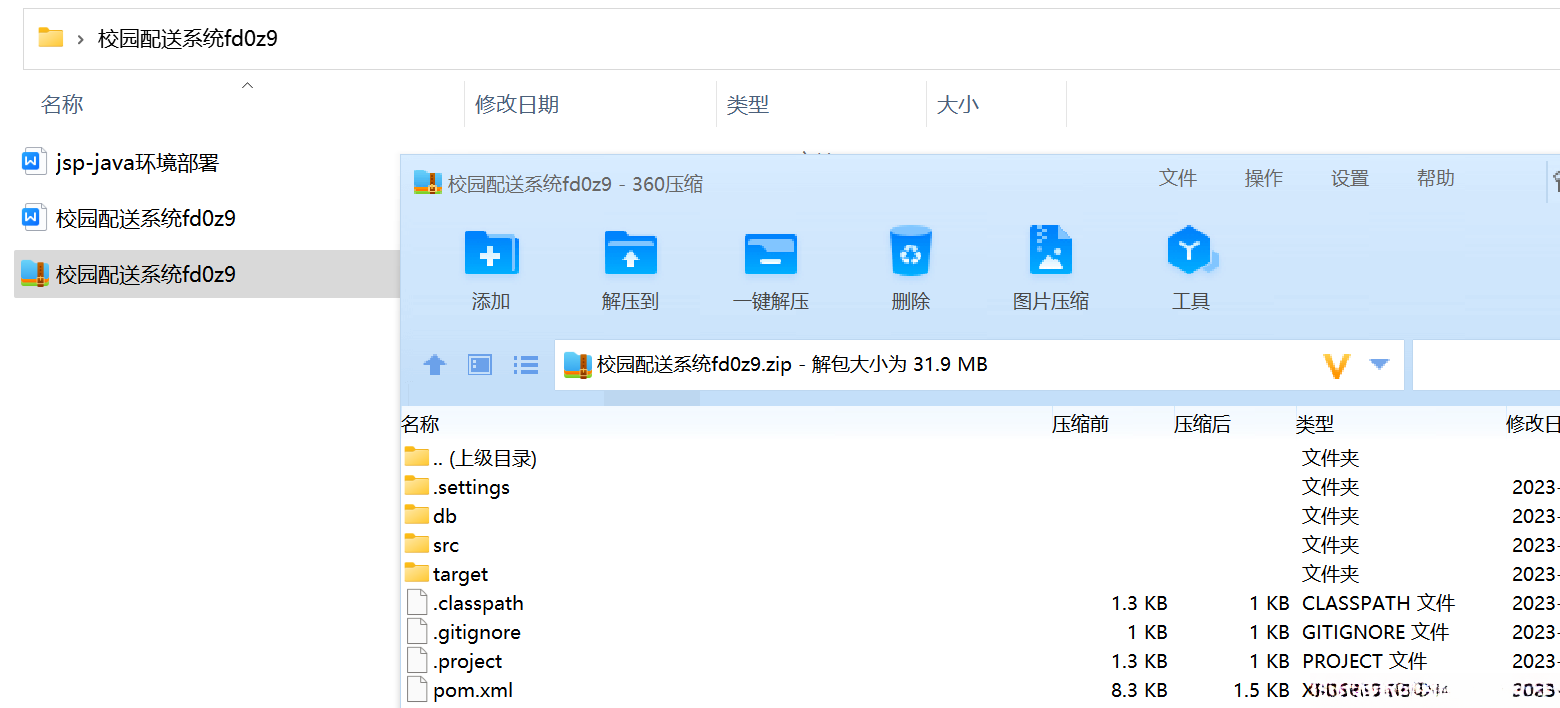This screenshot has height=708, width=1560.
Task: Open the 工具 (Tools) icon
Action: point(1191,250)
